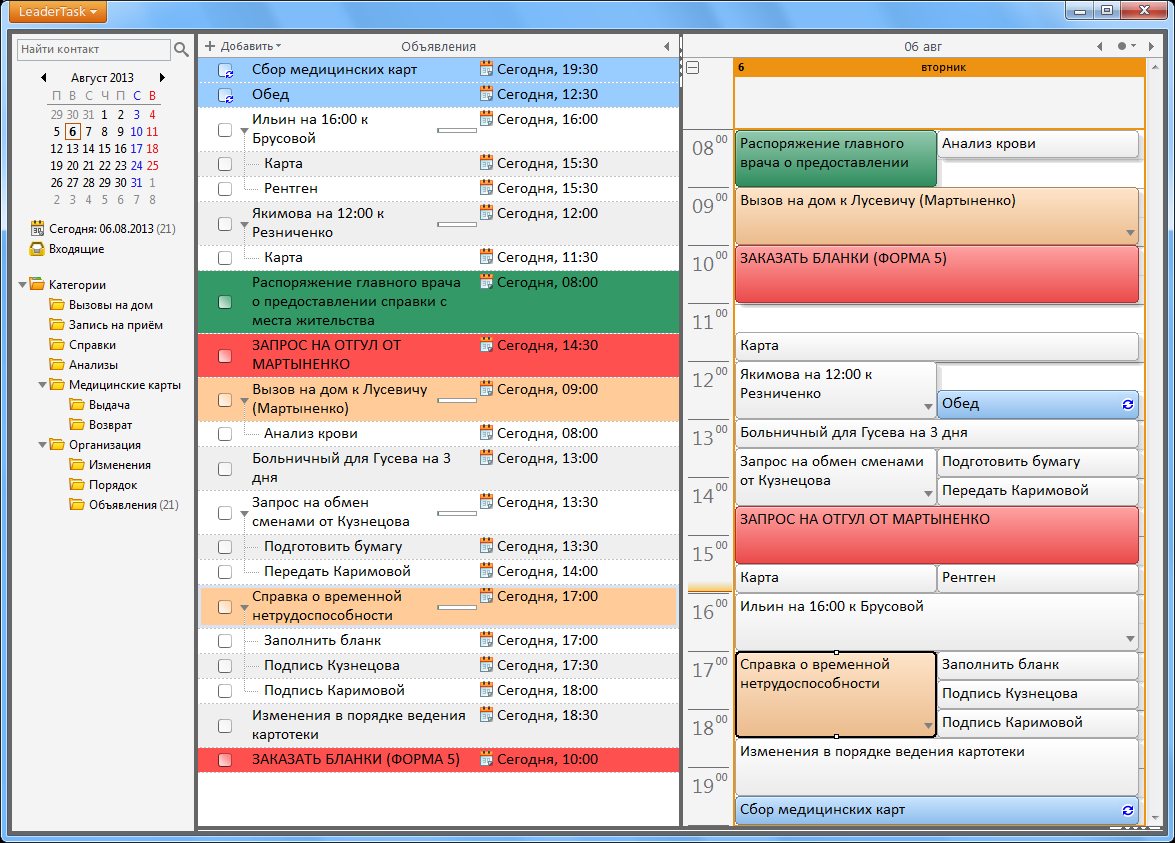Click calendar icon next to Обед task date

point(487,94)
